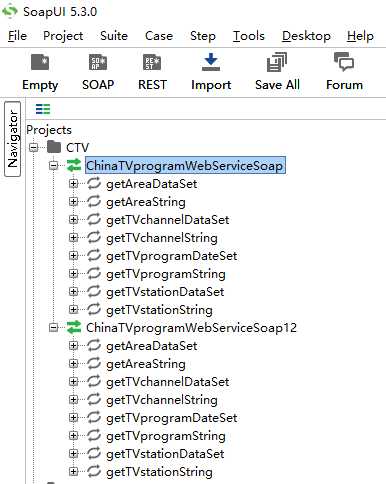386x484 pixels.
Task: Expand first getTVchannelDataSet operation
Action: [x=73, y=219]
